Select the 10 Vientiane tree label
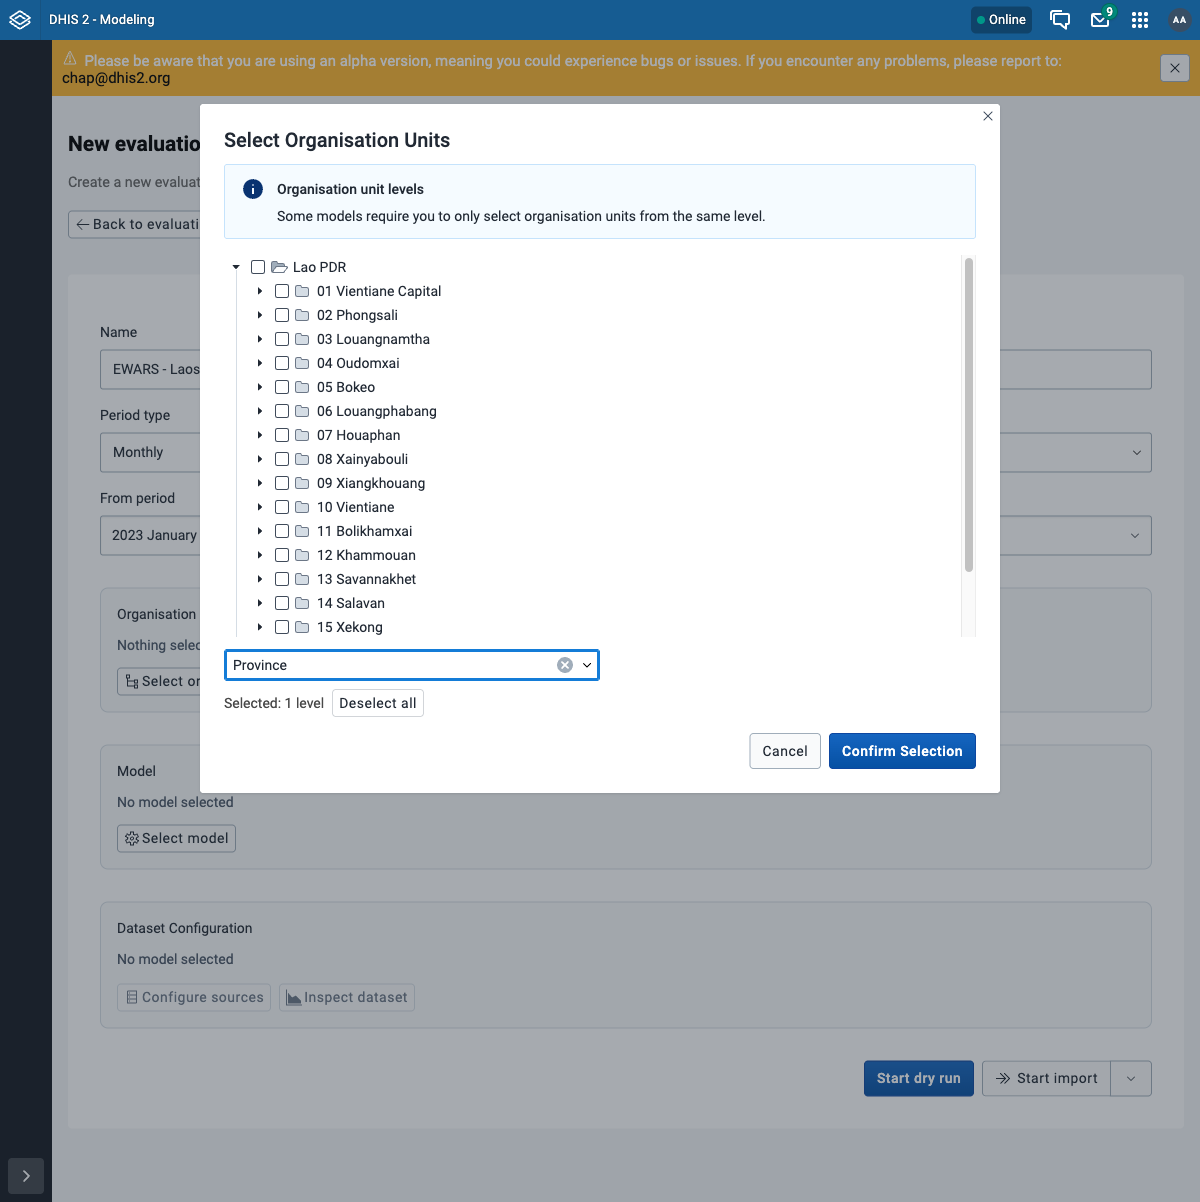This screenshot has width=1200, height=1202. coord(355,507)
